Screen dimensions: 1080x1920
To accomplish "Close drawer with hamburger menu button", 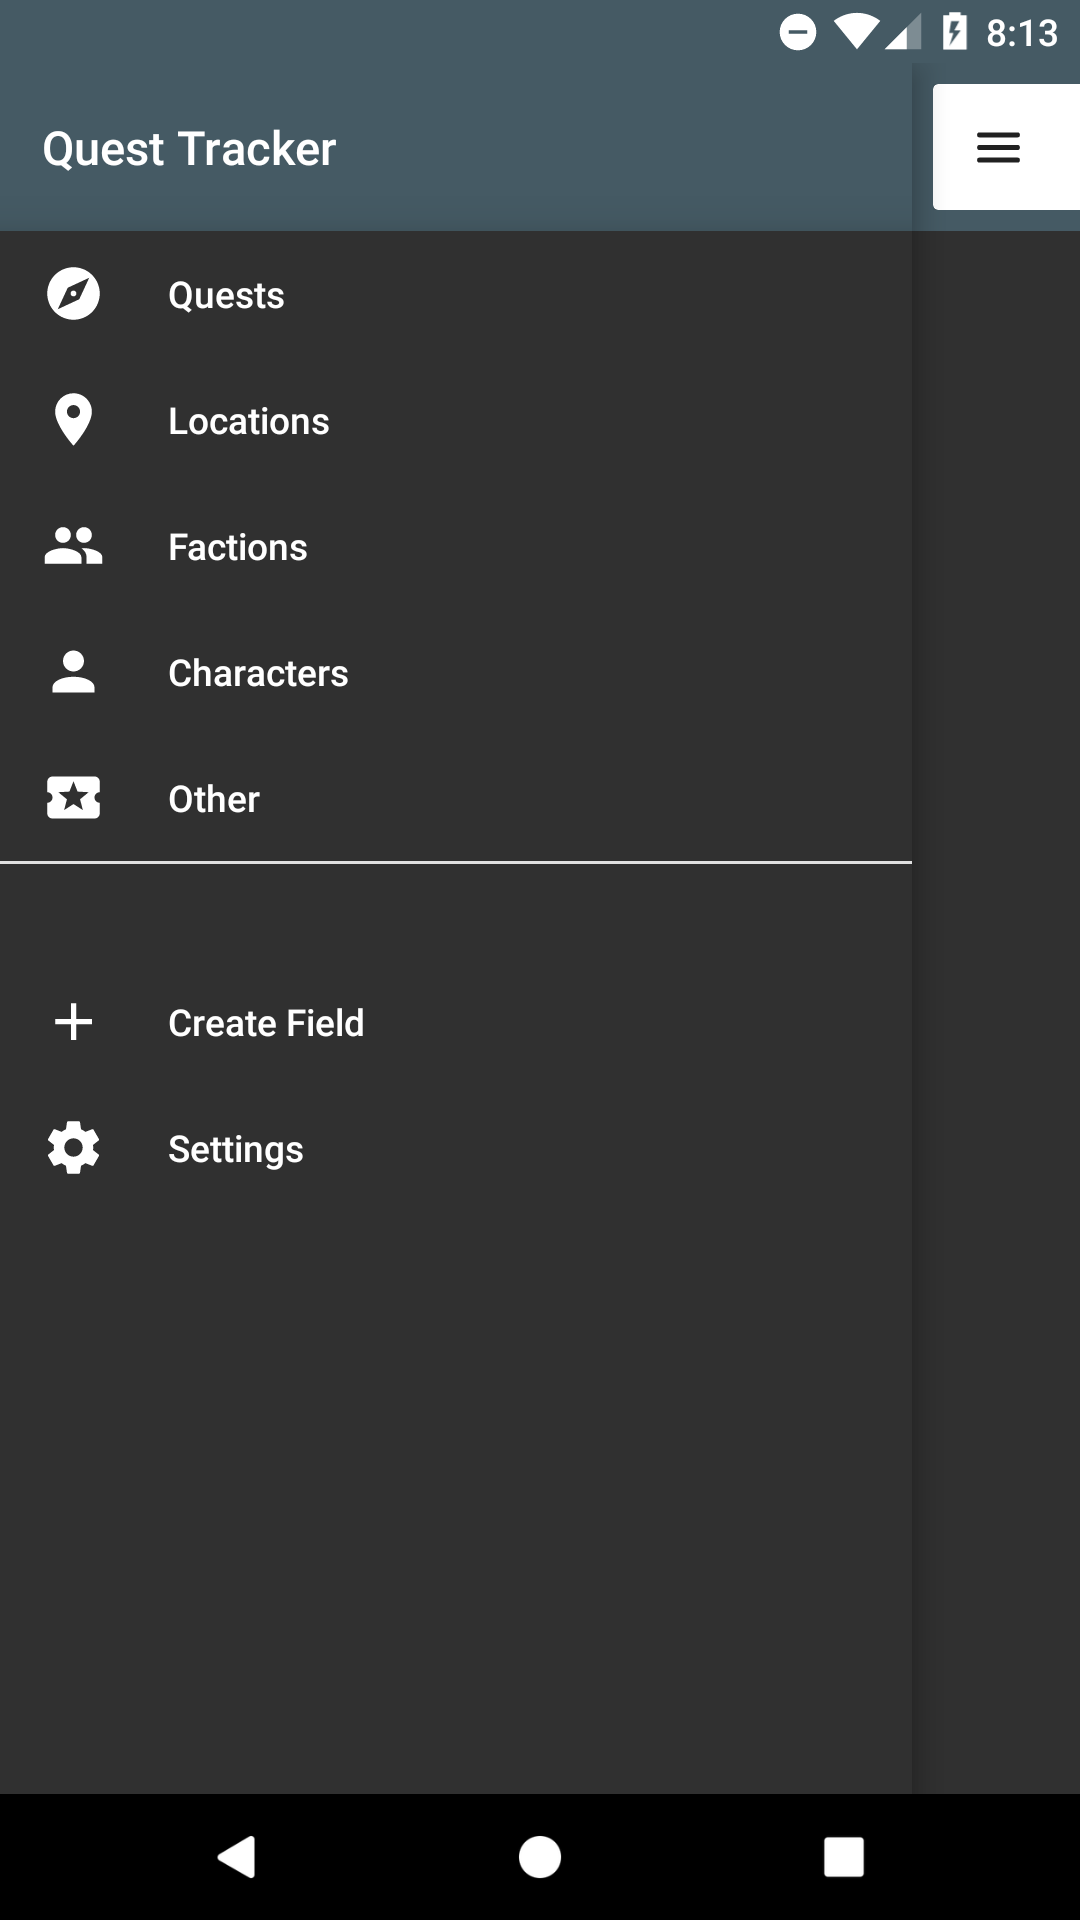I will pos(998,148).
